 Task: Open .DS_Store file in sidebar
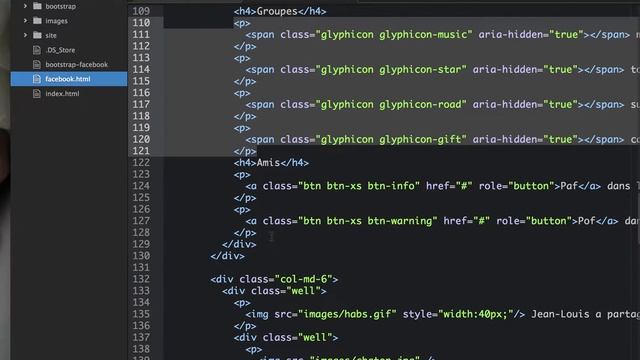point(60,50)
